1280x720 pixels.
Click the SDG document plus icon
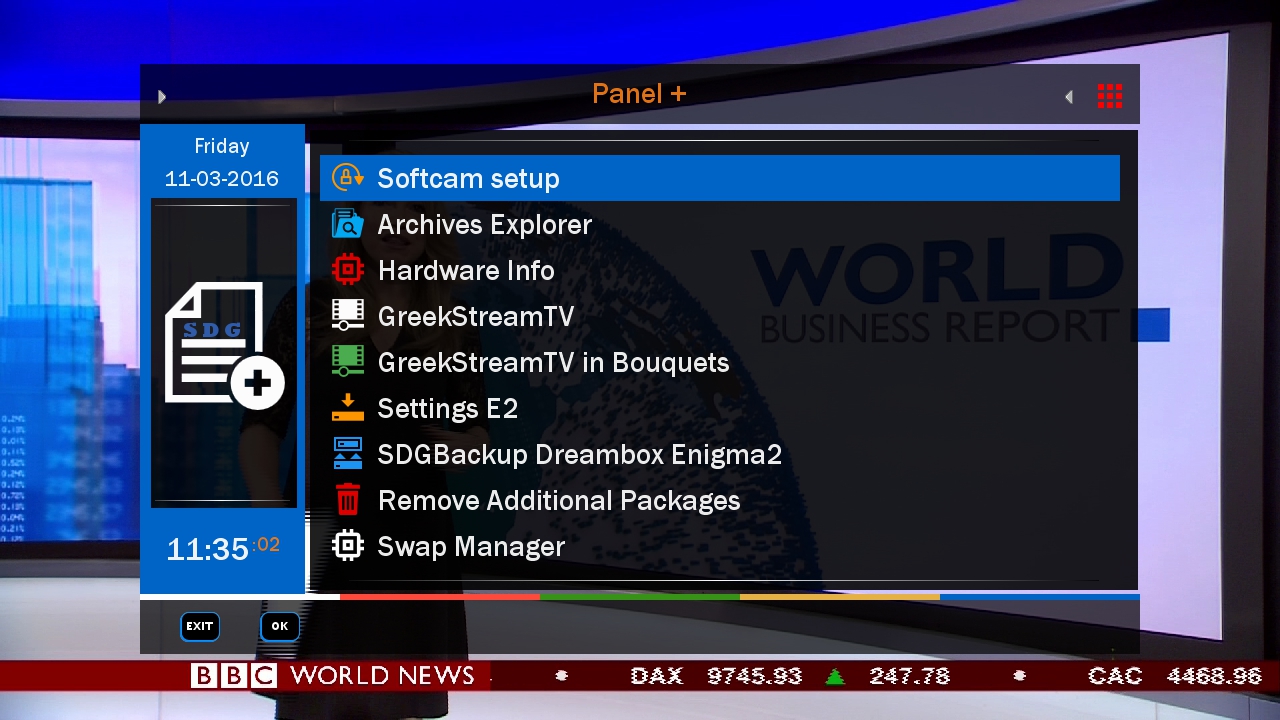click(x=224, y=345)
